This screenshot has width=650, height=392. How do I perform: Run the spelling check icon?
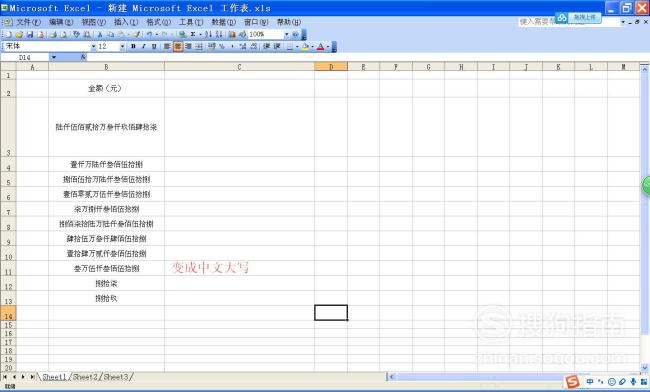click(x=76, y=34)
